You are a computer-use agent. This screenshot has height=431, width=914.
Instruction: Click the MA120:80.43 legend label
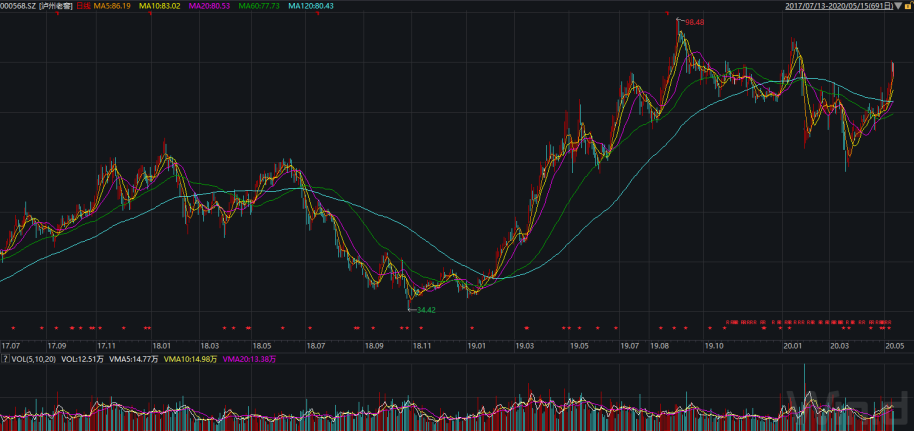click(x=311, y=6)
